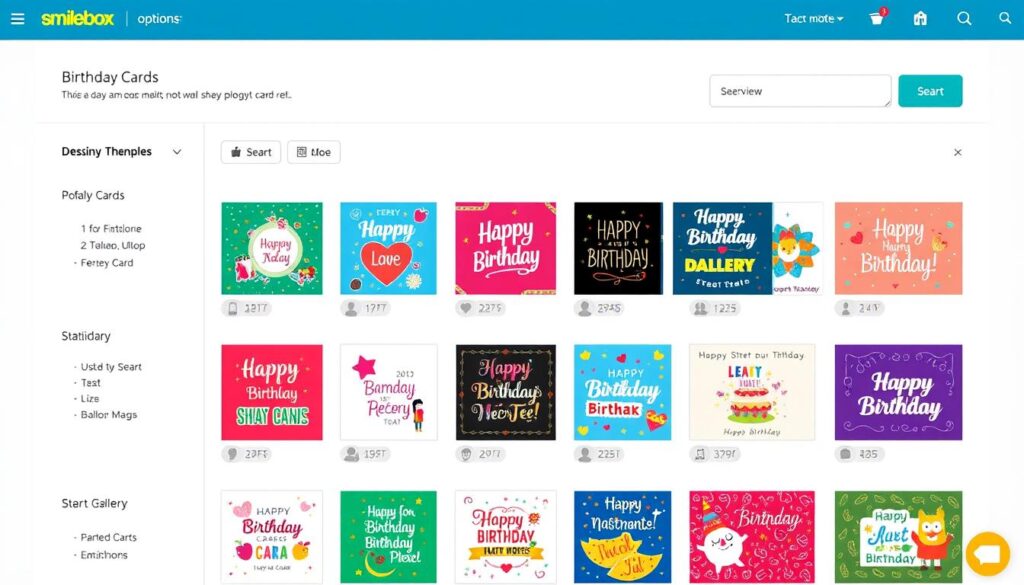
Task: Click the rightmost search icon in the header
Action: (1005, 18)
